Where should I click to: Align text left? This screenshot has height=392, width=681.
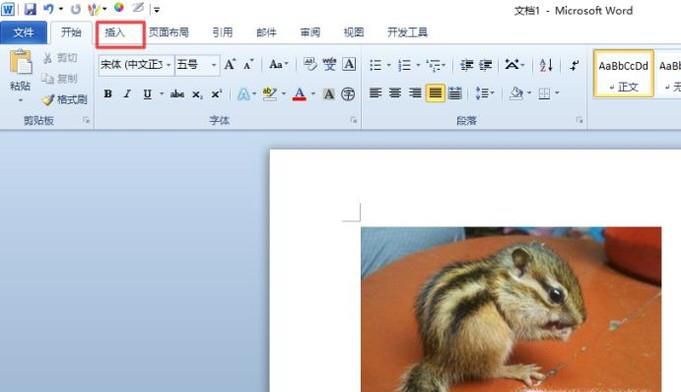point(375,93)
